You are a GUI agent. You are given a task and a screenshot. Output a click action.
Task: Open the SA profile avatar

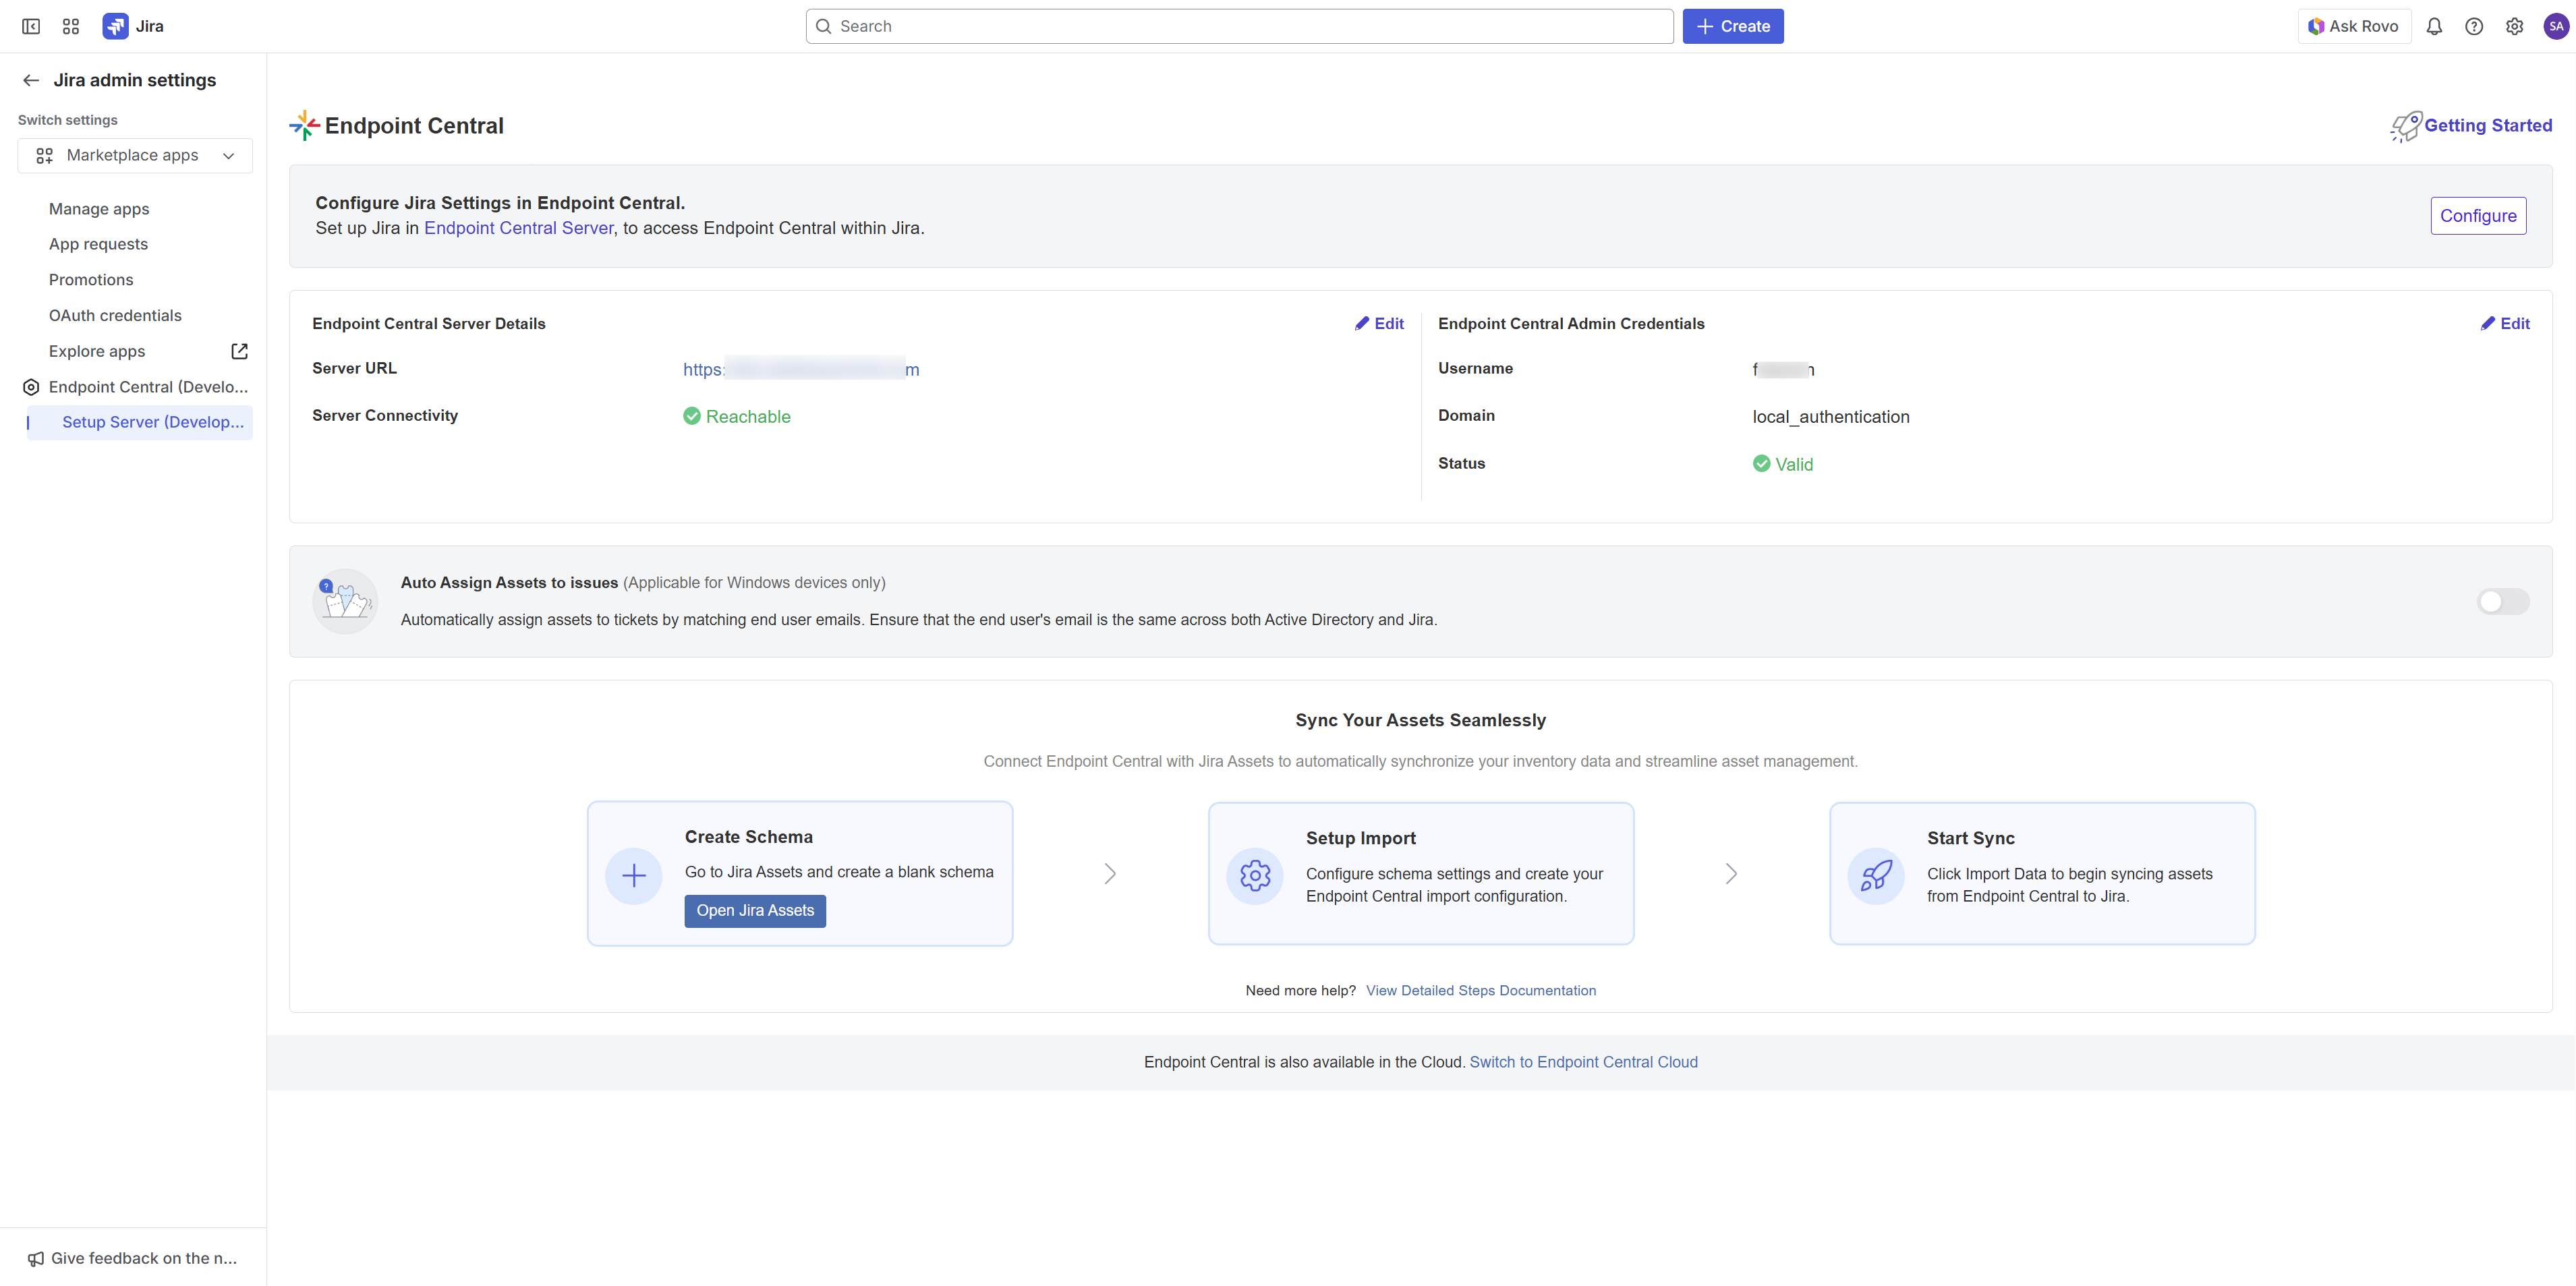2556,26
